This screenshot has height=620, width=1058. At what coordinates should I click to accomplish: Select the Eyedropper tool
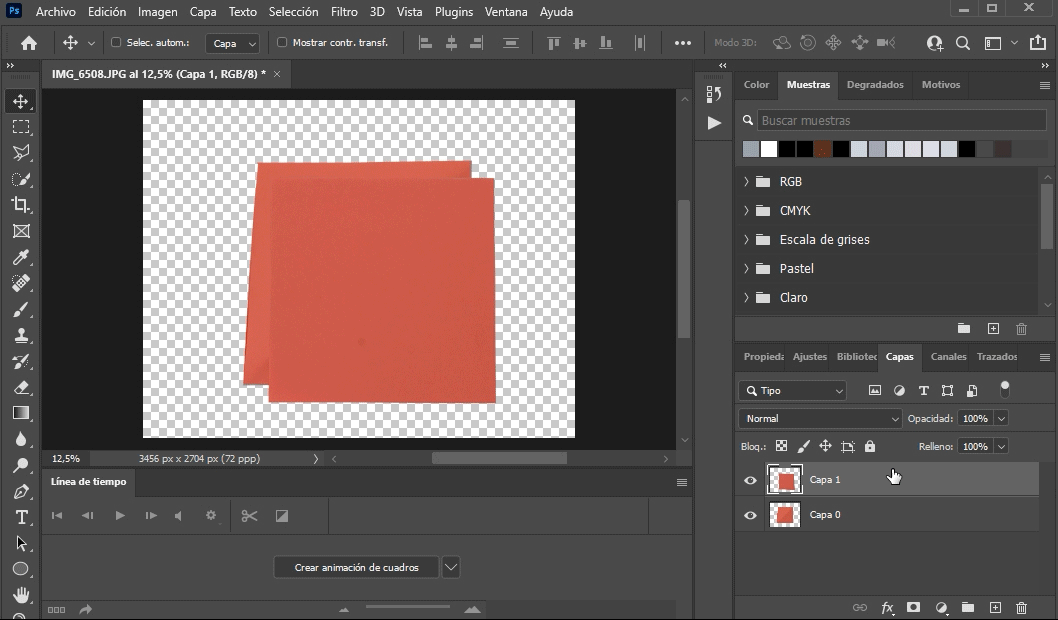pyautogui.click(x=20, y=257)
